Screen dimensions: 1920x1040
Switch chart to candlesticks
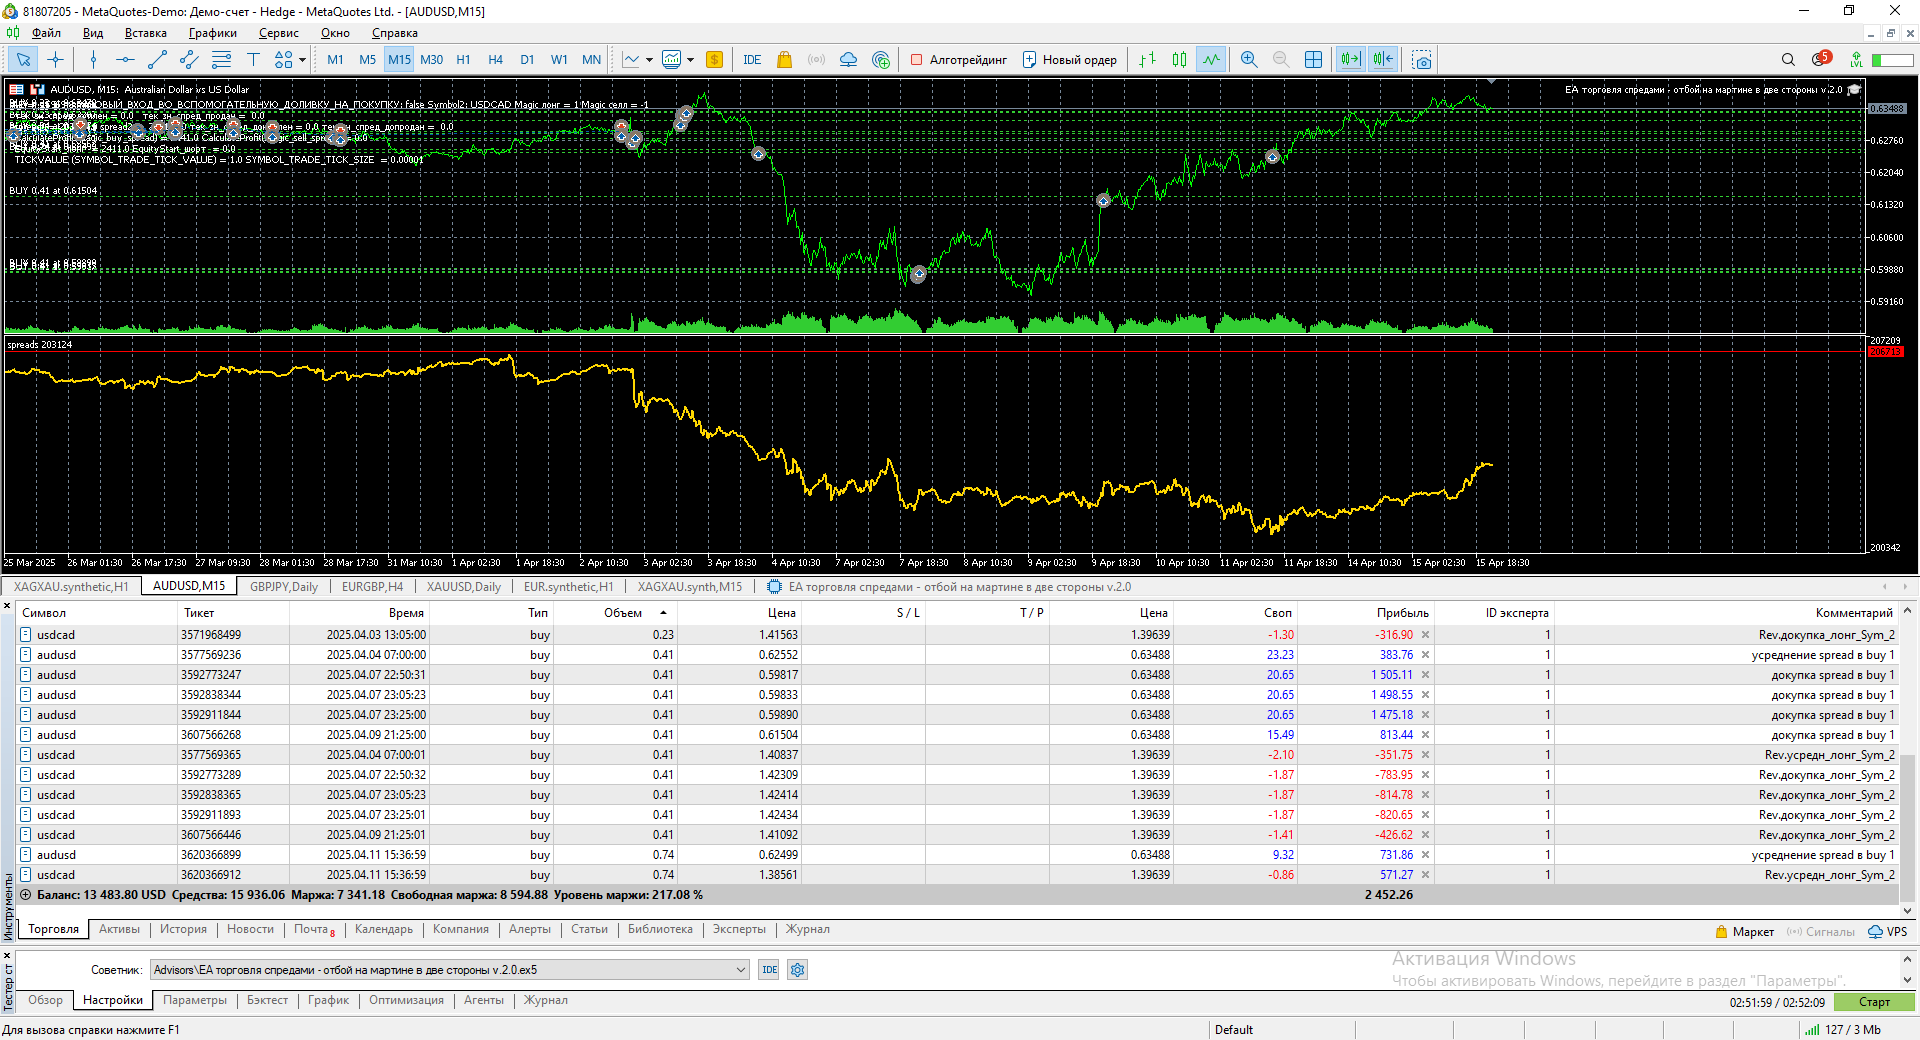coord(1179,60)
